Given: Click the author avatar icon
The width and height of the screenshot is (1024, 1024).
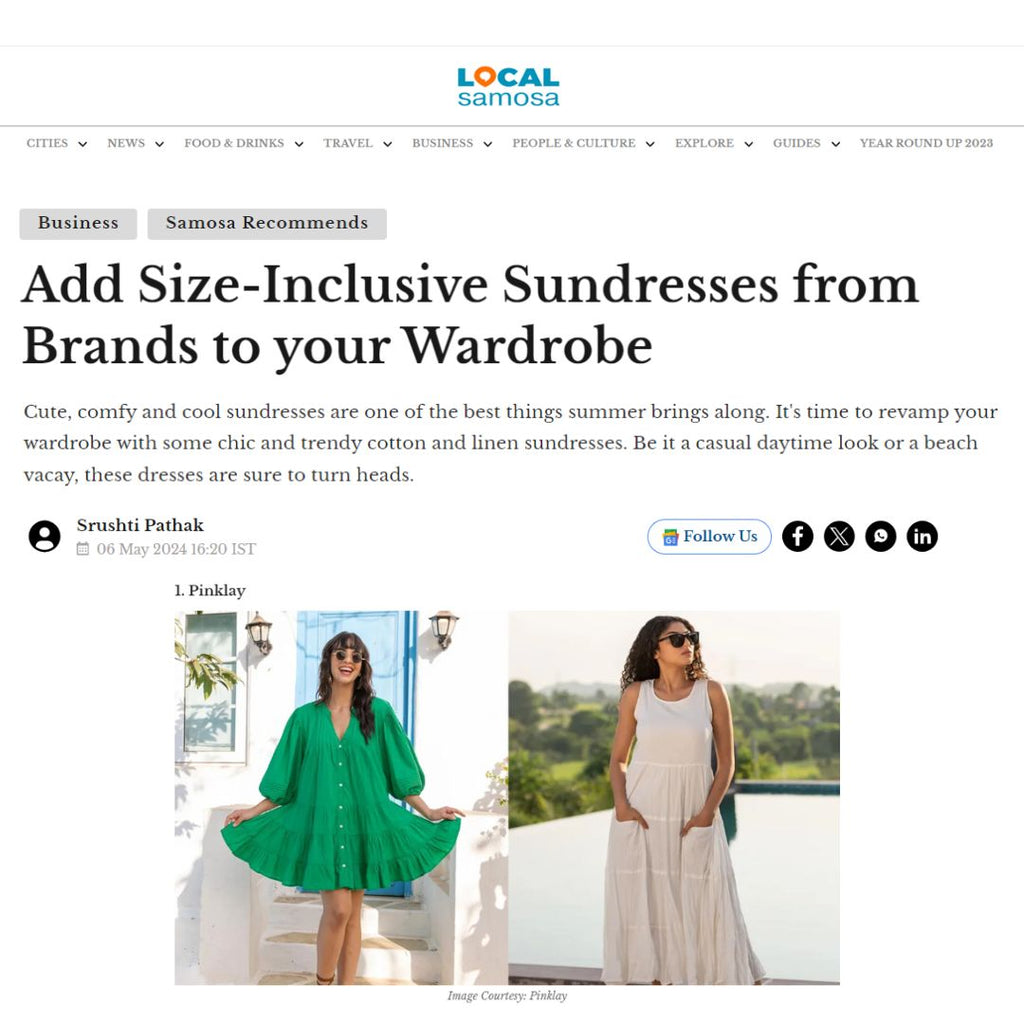Looking at the screenshot, I should 44,536.
